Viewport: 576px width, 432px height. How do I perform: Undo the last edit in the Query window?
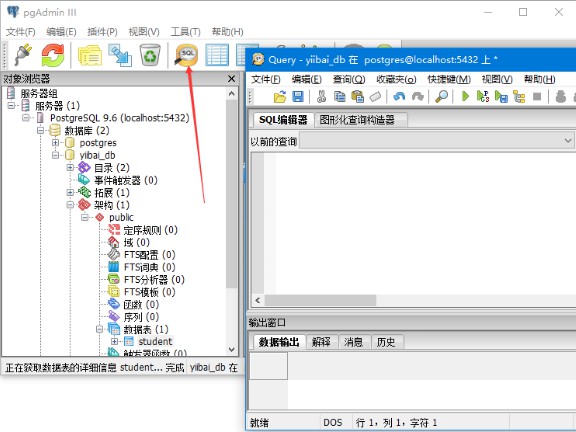point(399,97)
